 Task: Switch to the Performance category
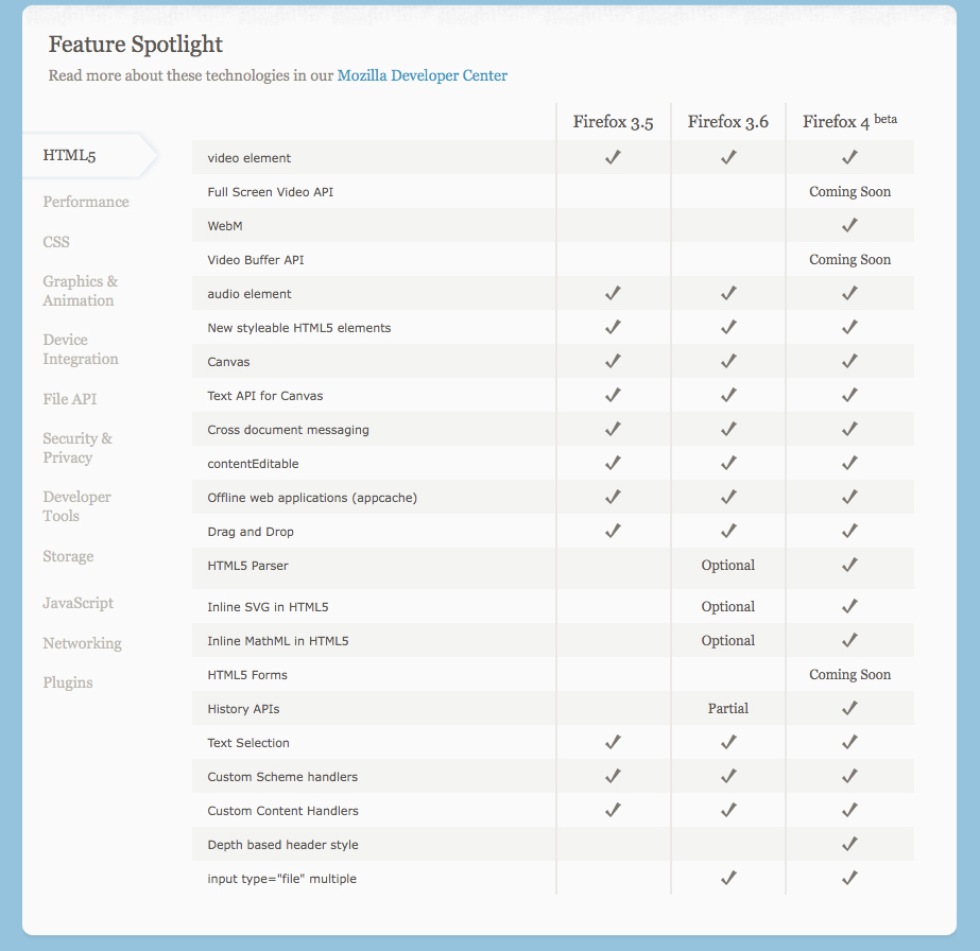pos(86,202)
